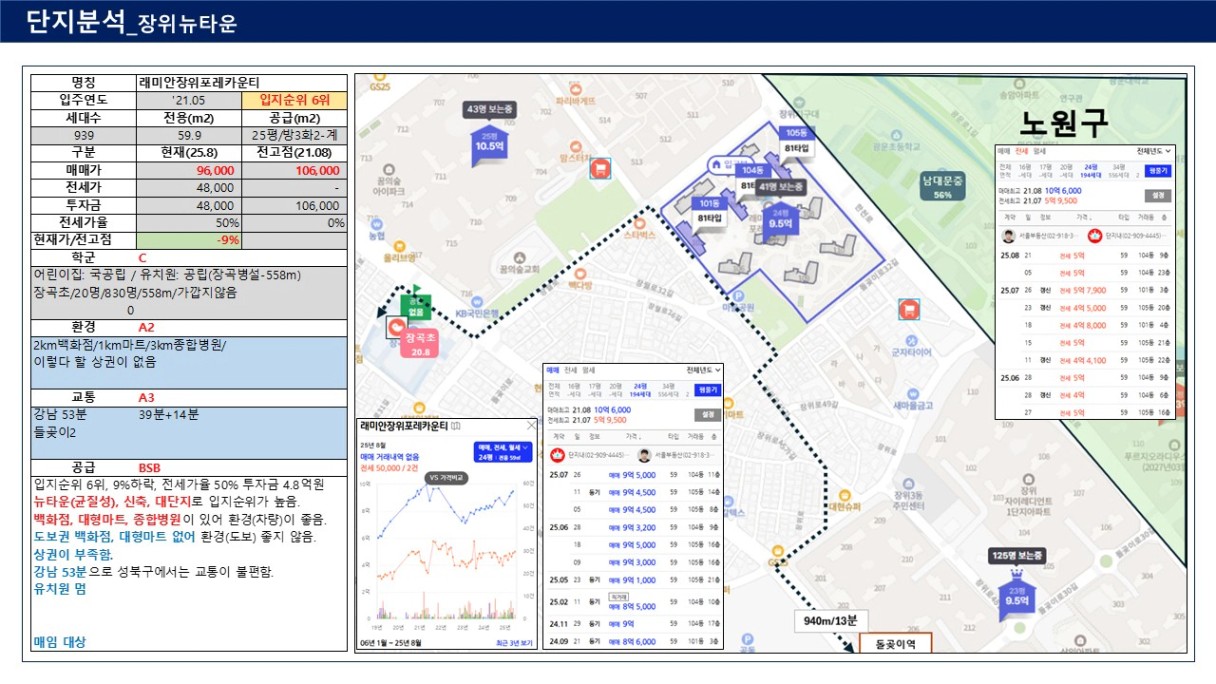Select the 매매 tab in the center transaction panel
The height and width of the screenshot is (684, 1216).
pyautogui.click(x=552, y=370)
